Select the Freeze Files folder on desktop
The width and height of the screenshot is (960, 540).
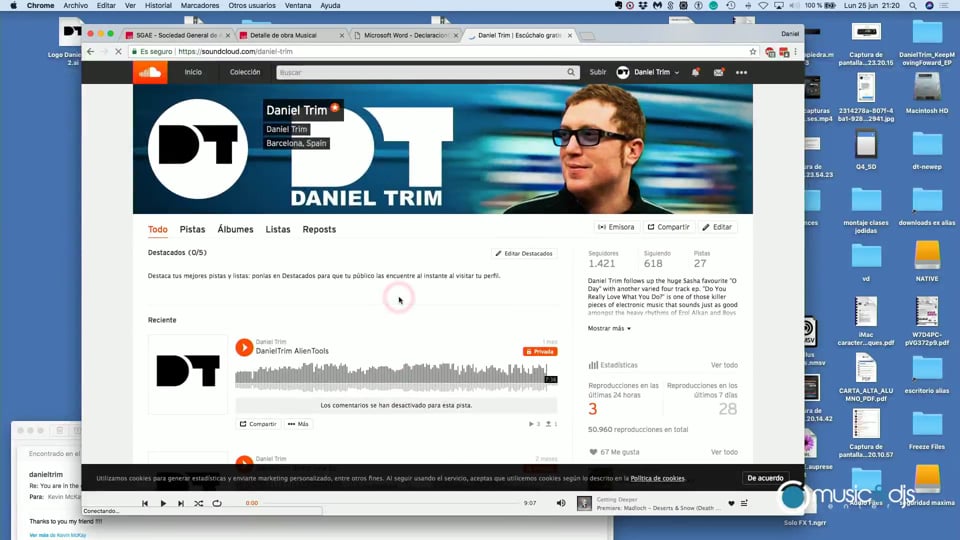coord(927,429)
